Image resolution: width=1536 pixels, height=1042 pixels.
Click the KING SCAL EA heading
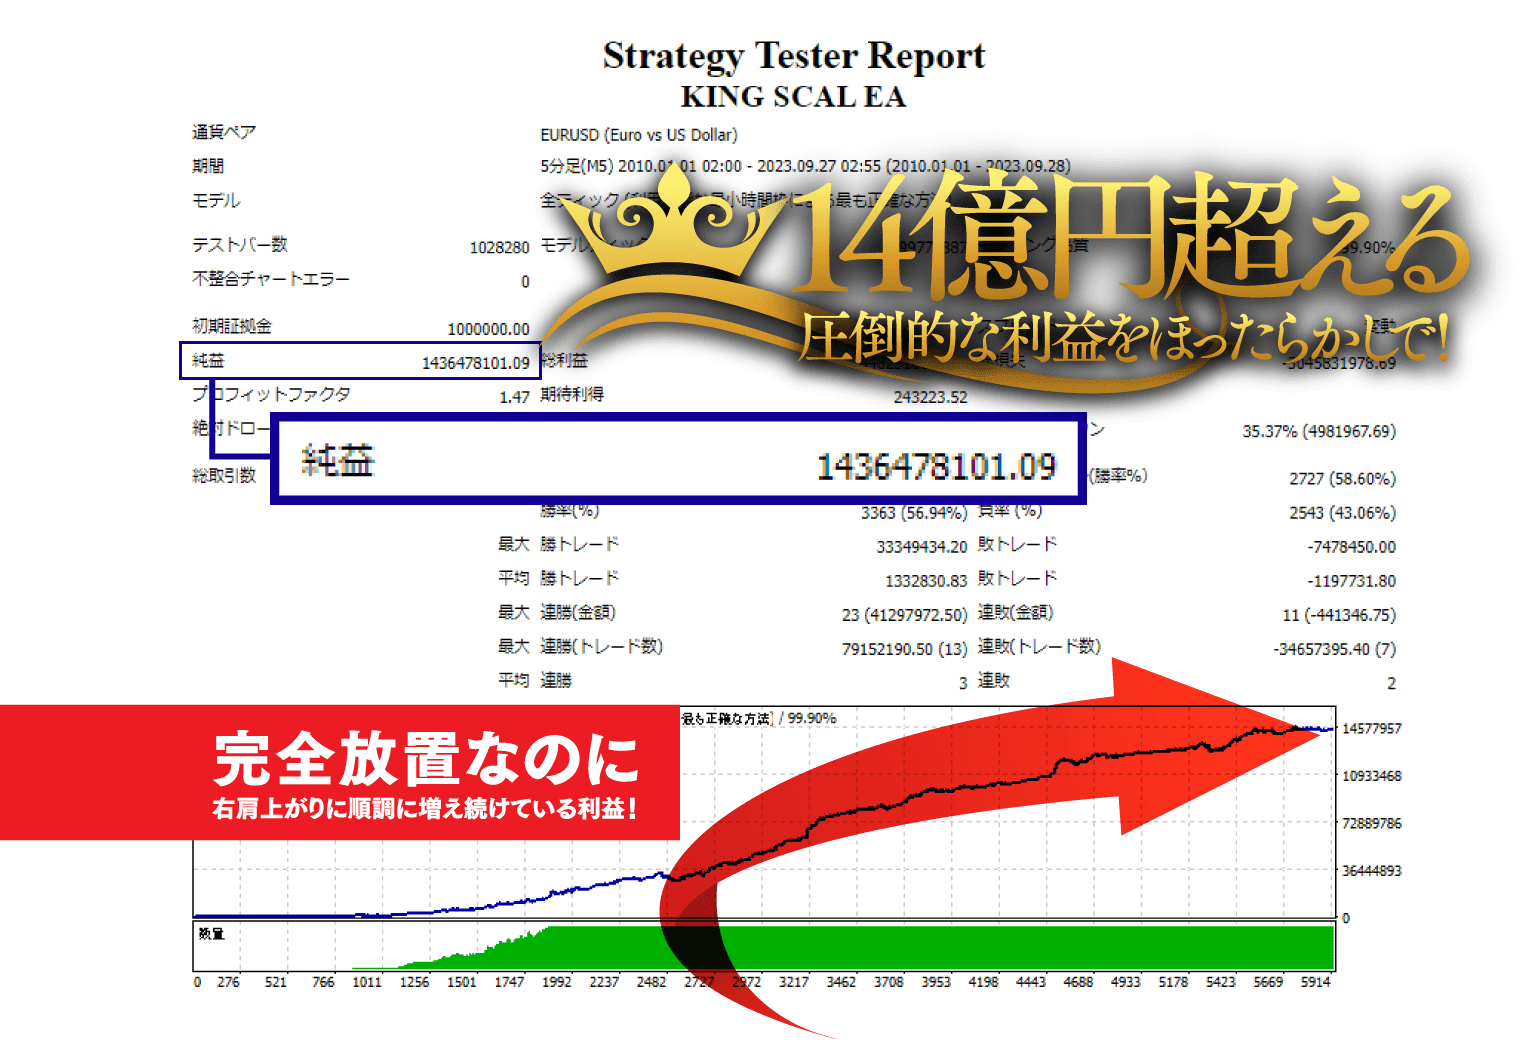[x=793, y=97]
